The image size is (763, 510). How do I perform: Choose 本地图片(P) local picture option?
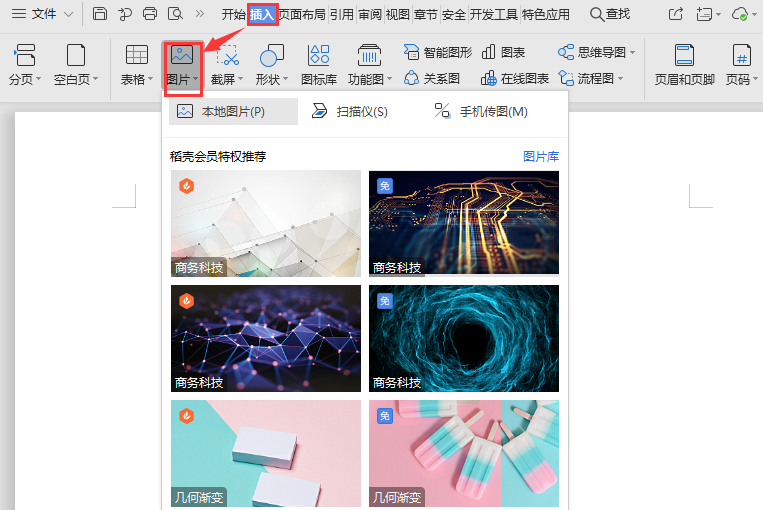point(234,111)
